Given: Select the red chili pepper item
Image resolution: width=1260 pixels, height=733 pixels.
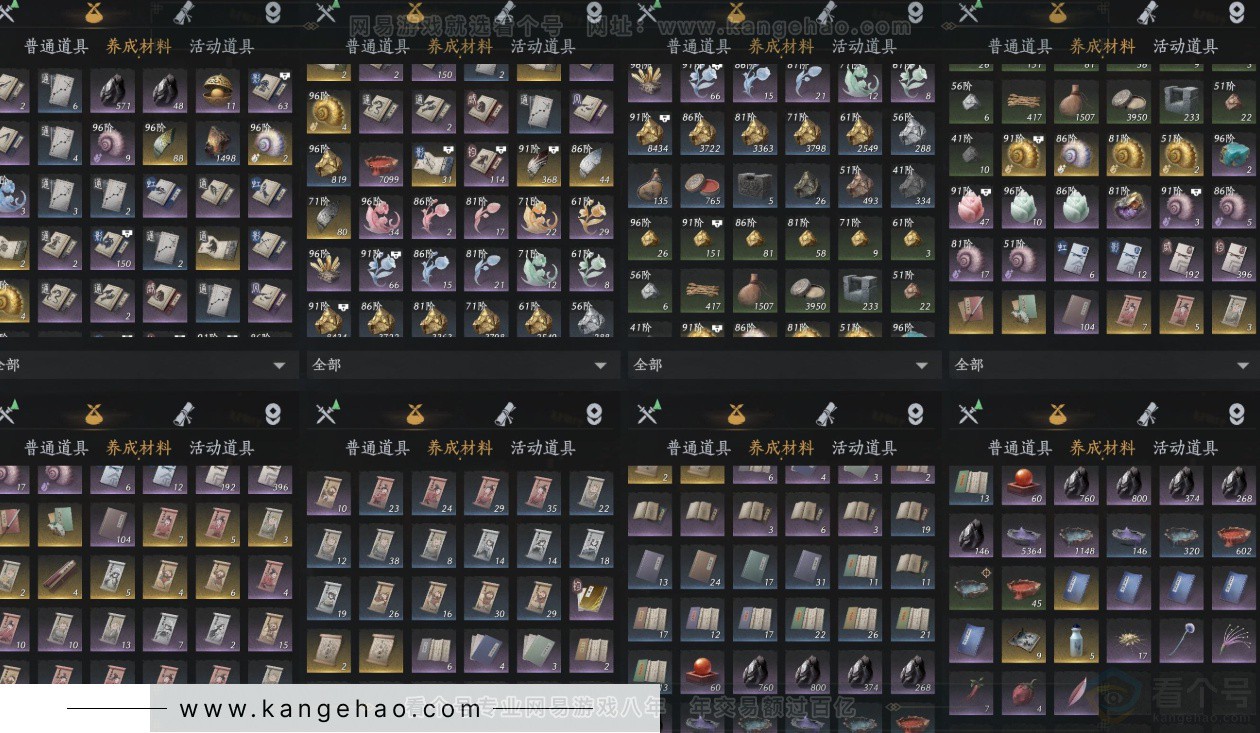Looking at the screenshot, I should pyautogui.click(x=971, y=693).
